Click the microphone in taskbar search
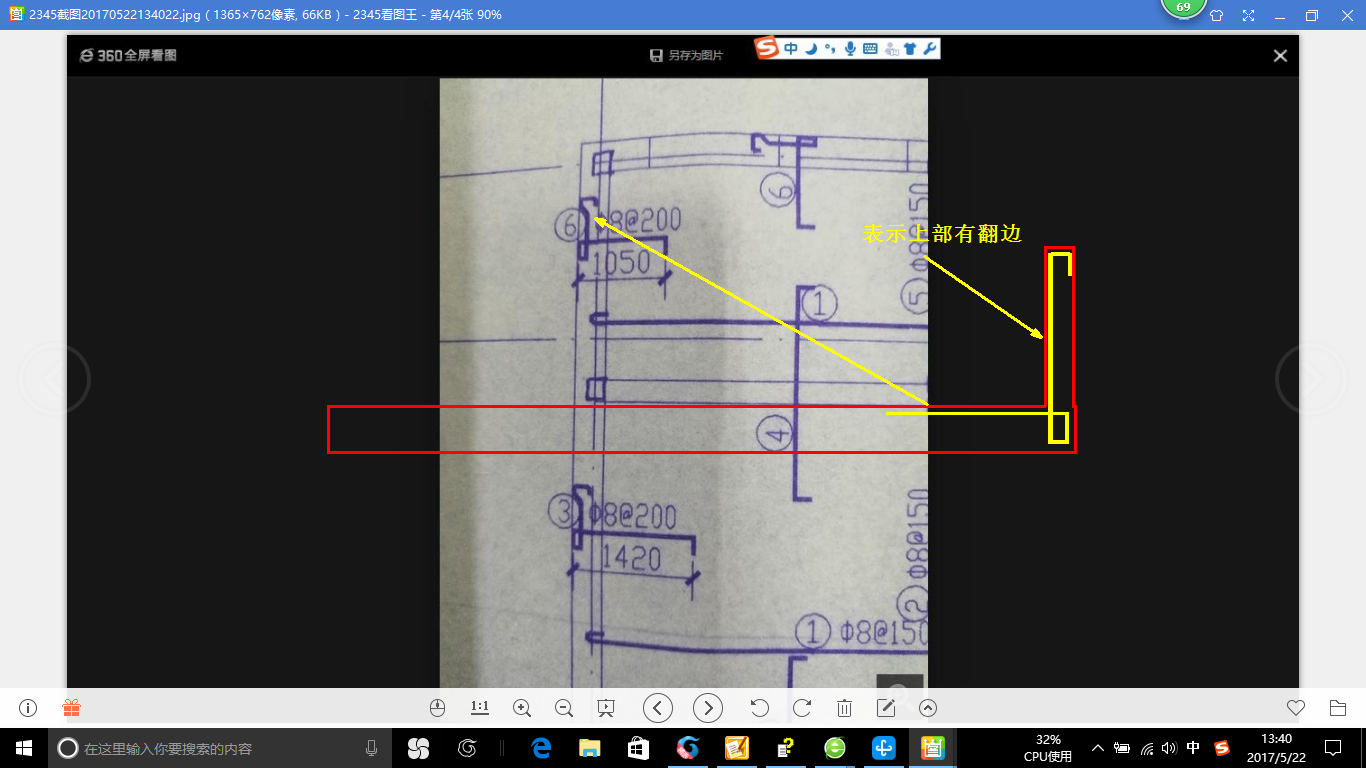The image size is (1366, 768). tap(372, 748)
